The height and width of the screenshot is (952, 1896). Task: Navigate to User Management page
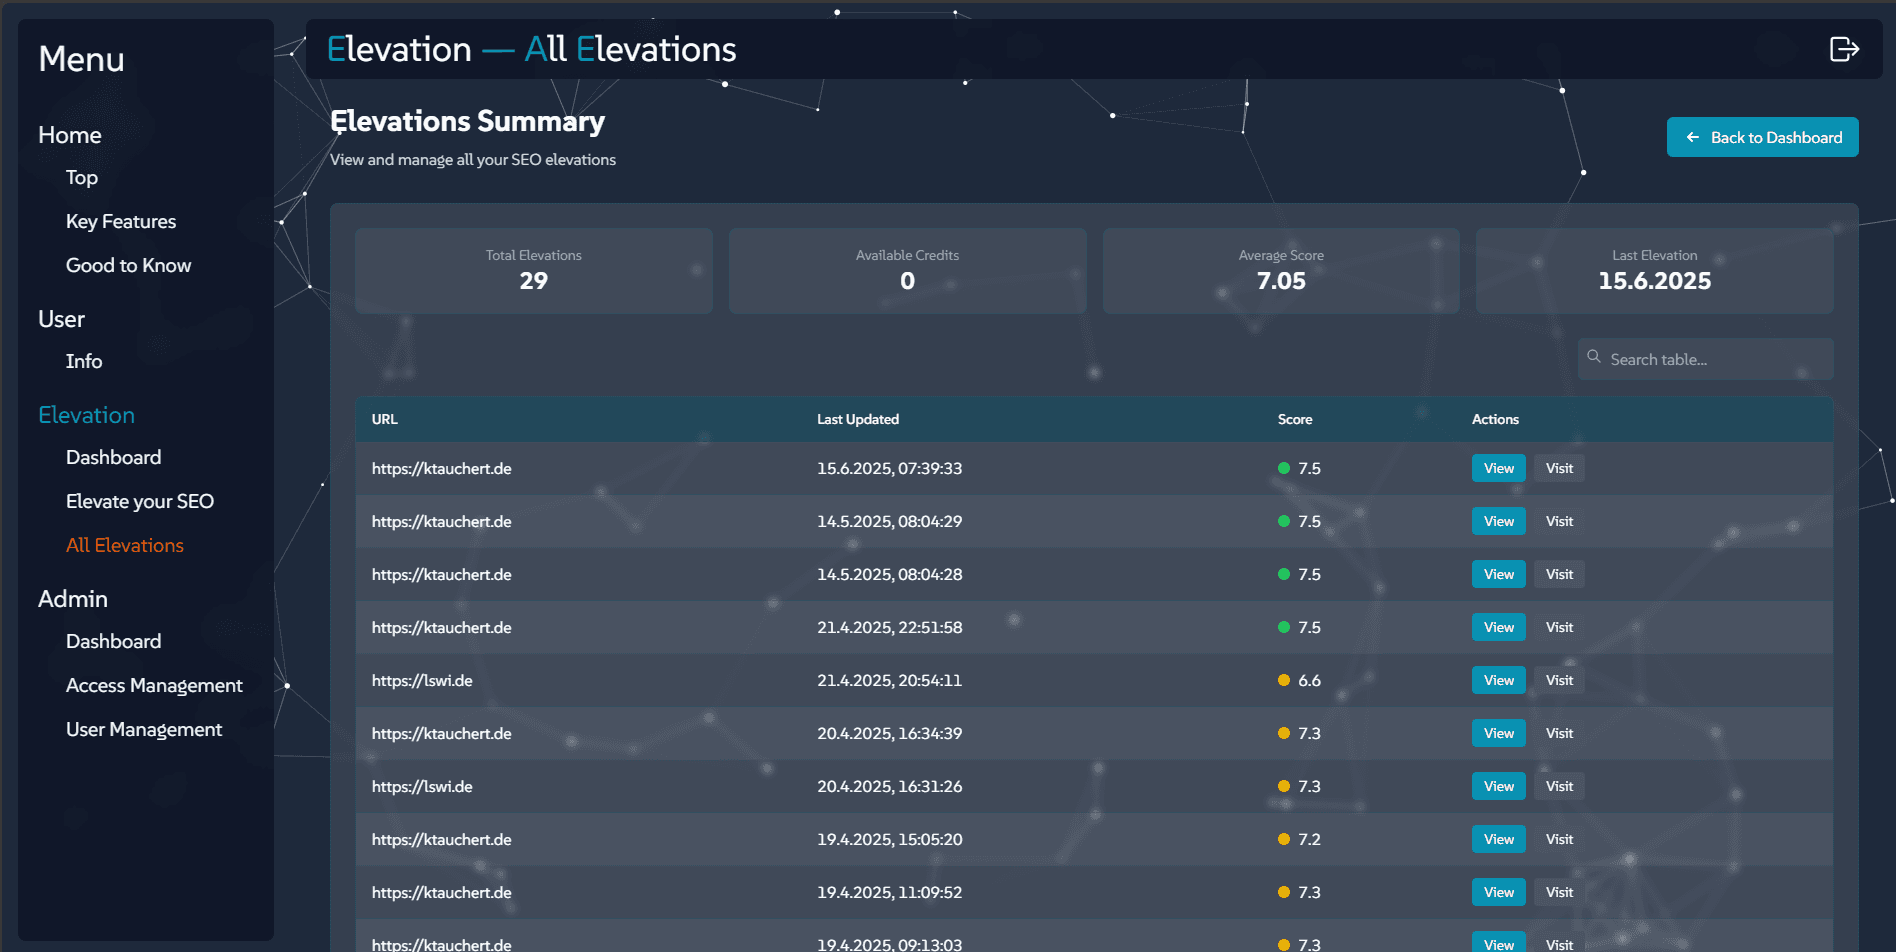tap(144, 729)
